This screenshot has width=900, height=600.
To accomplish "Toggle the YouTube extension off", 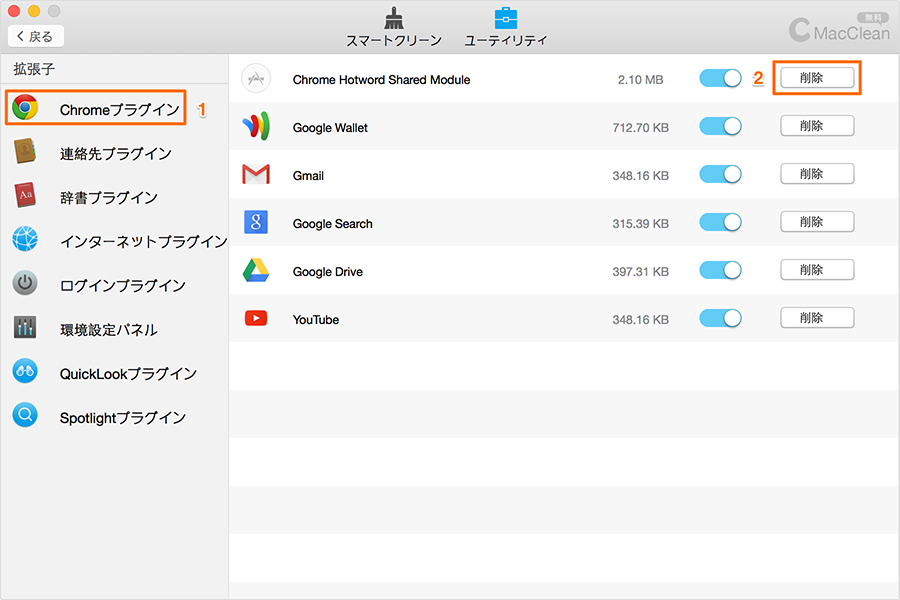I will (720, 318).
